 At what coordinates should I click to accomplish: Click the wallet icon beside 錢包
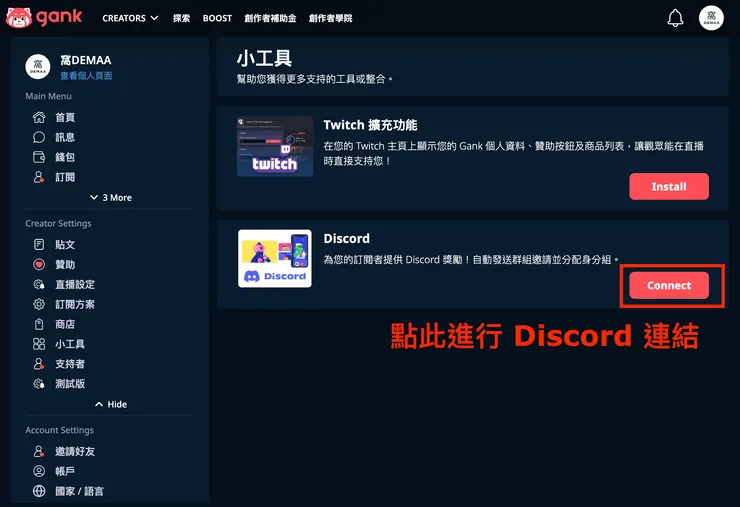[x=39, y=157]
